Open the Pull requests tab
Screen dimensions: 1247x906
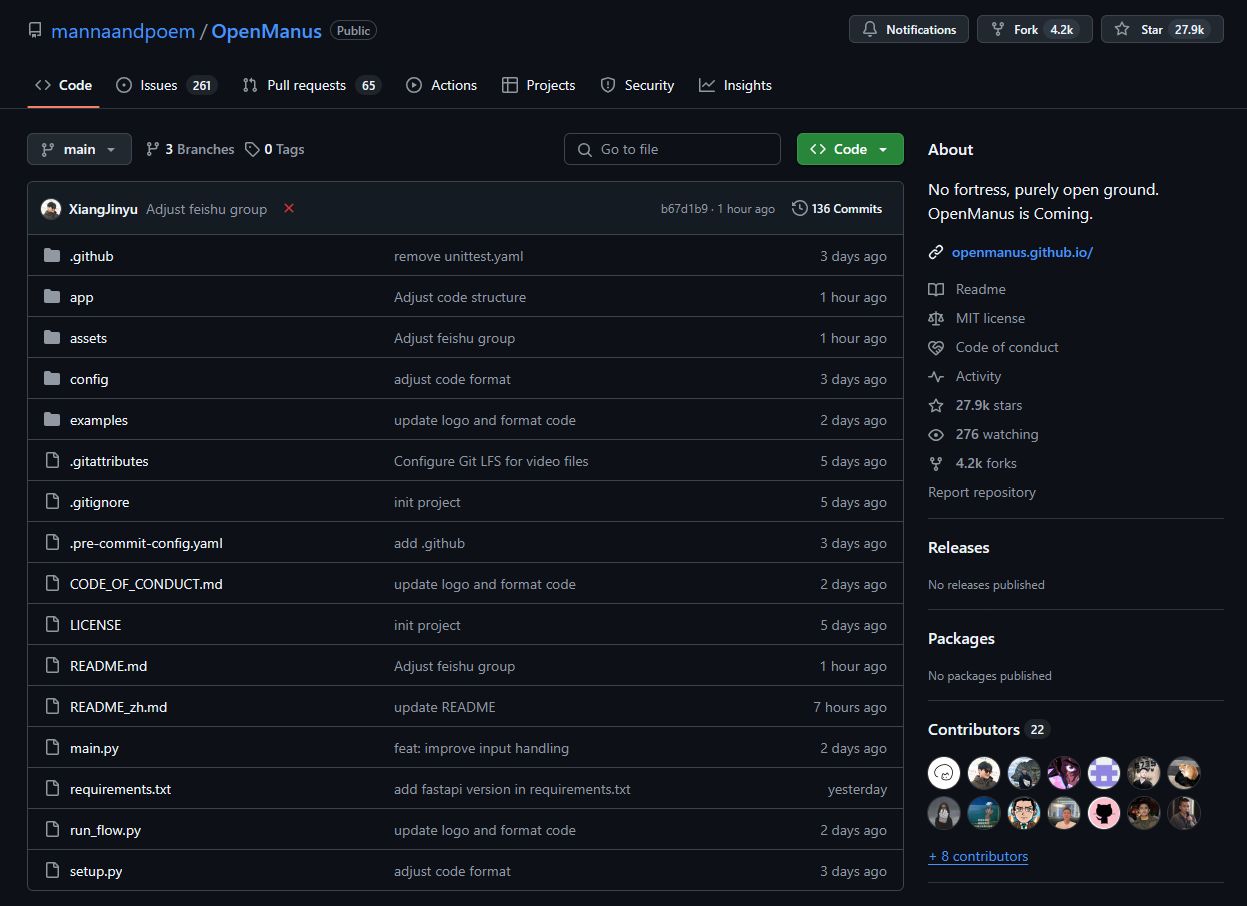pos(311,85)
